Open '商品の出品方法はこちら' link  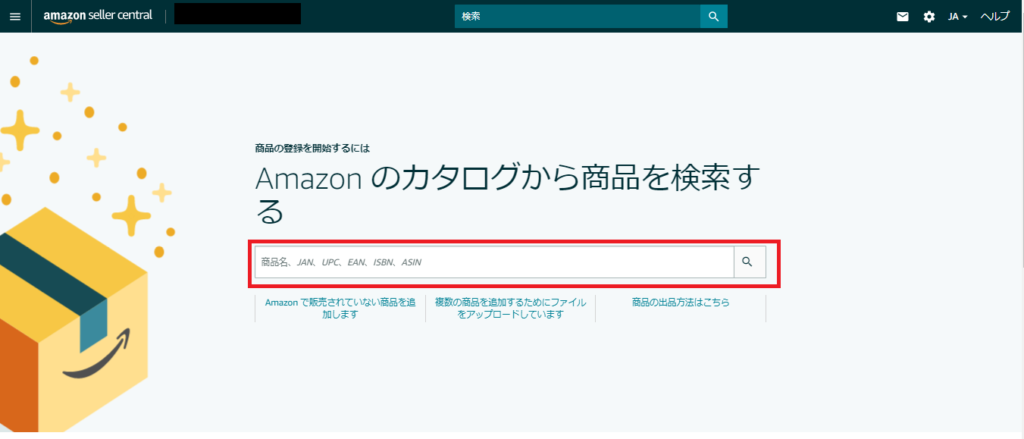coord(680,302)
